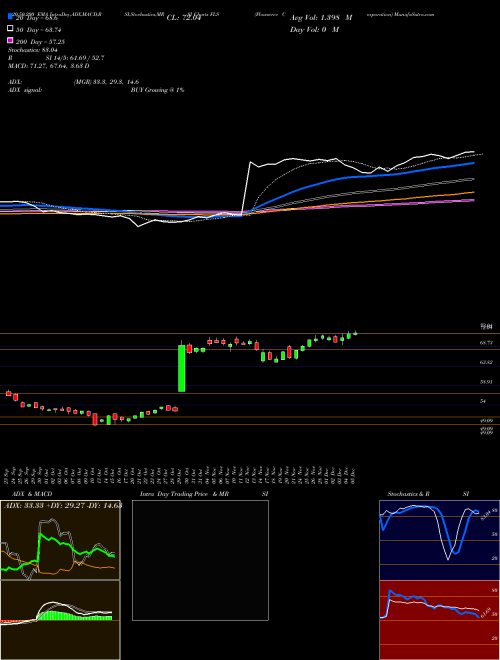Click the '(MGR) 33.3, 29.3, 14.6' ADX values
The height and width of the screenshot is (660, 500).
tap(106, 82)
